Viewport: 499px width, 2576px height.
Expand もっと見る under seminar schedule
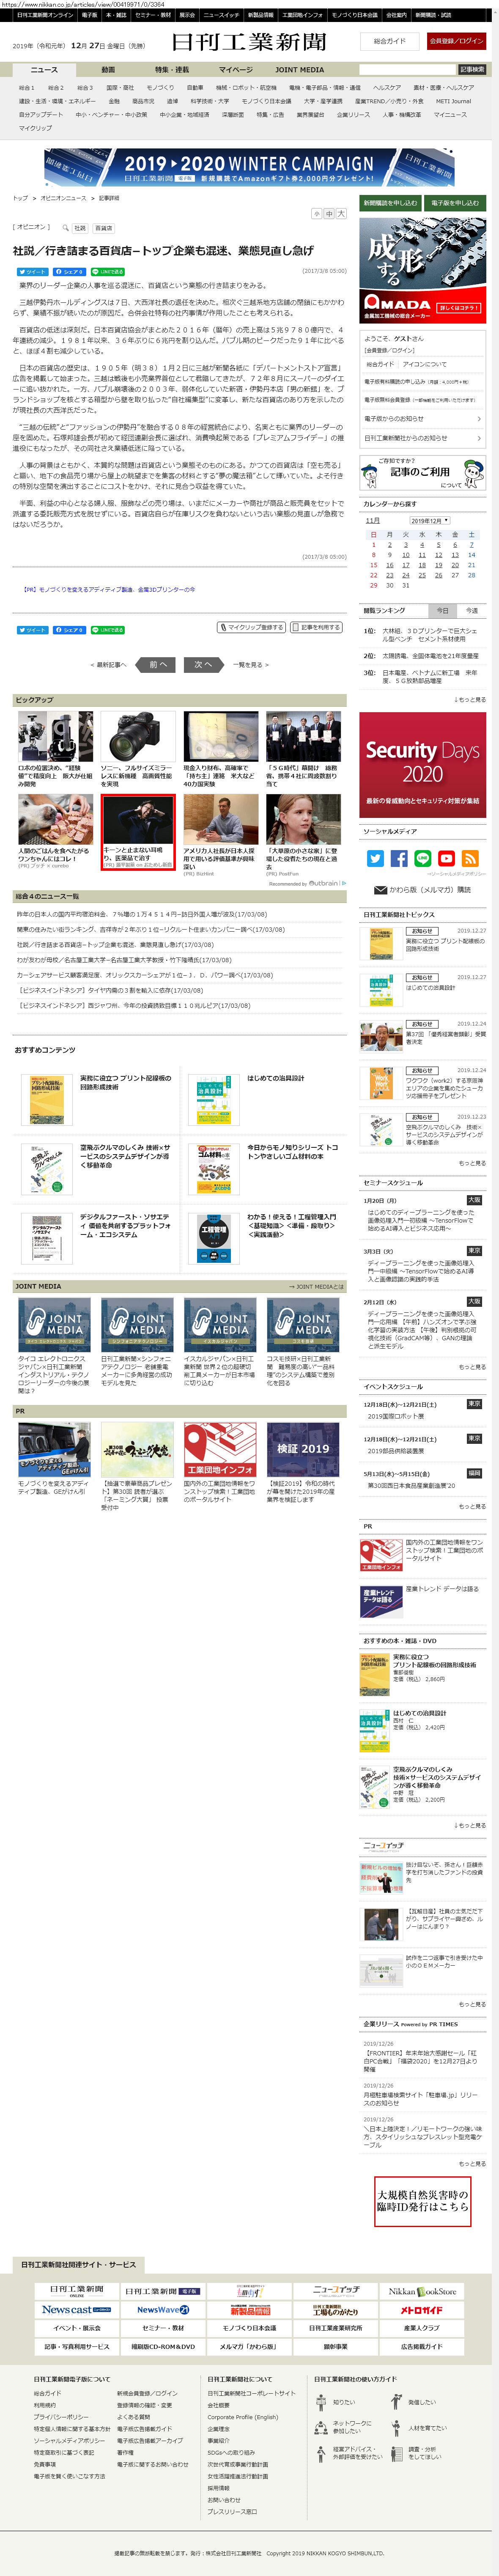[x=472, y=1366]
